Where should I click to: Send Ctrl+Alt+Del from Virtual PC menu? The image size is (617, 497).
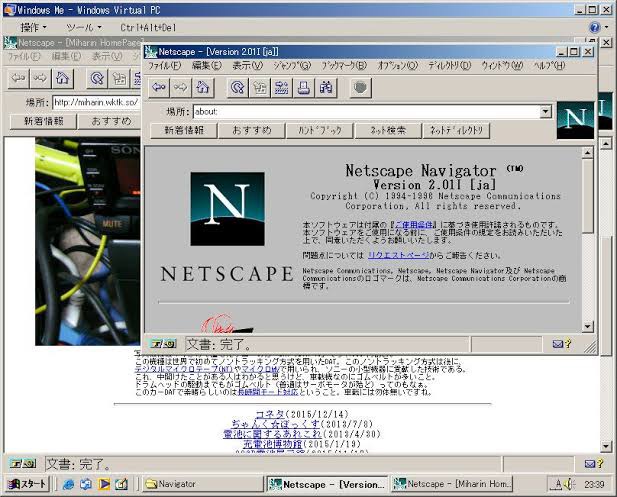pyautogui.click(x=148, y=27)
